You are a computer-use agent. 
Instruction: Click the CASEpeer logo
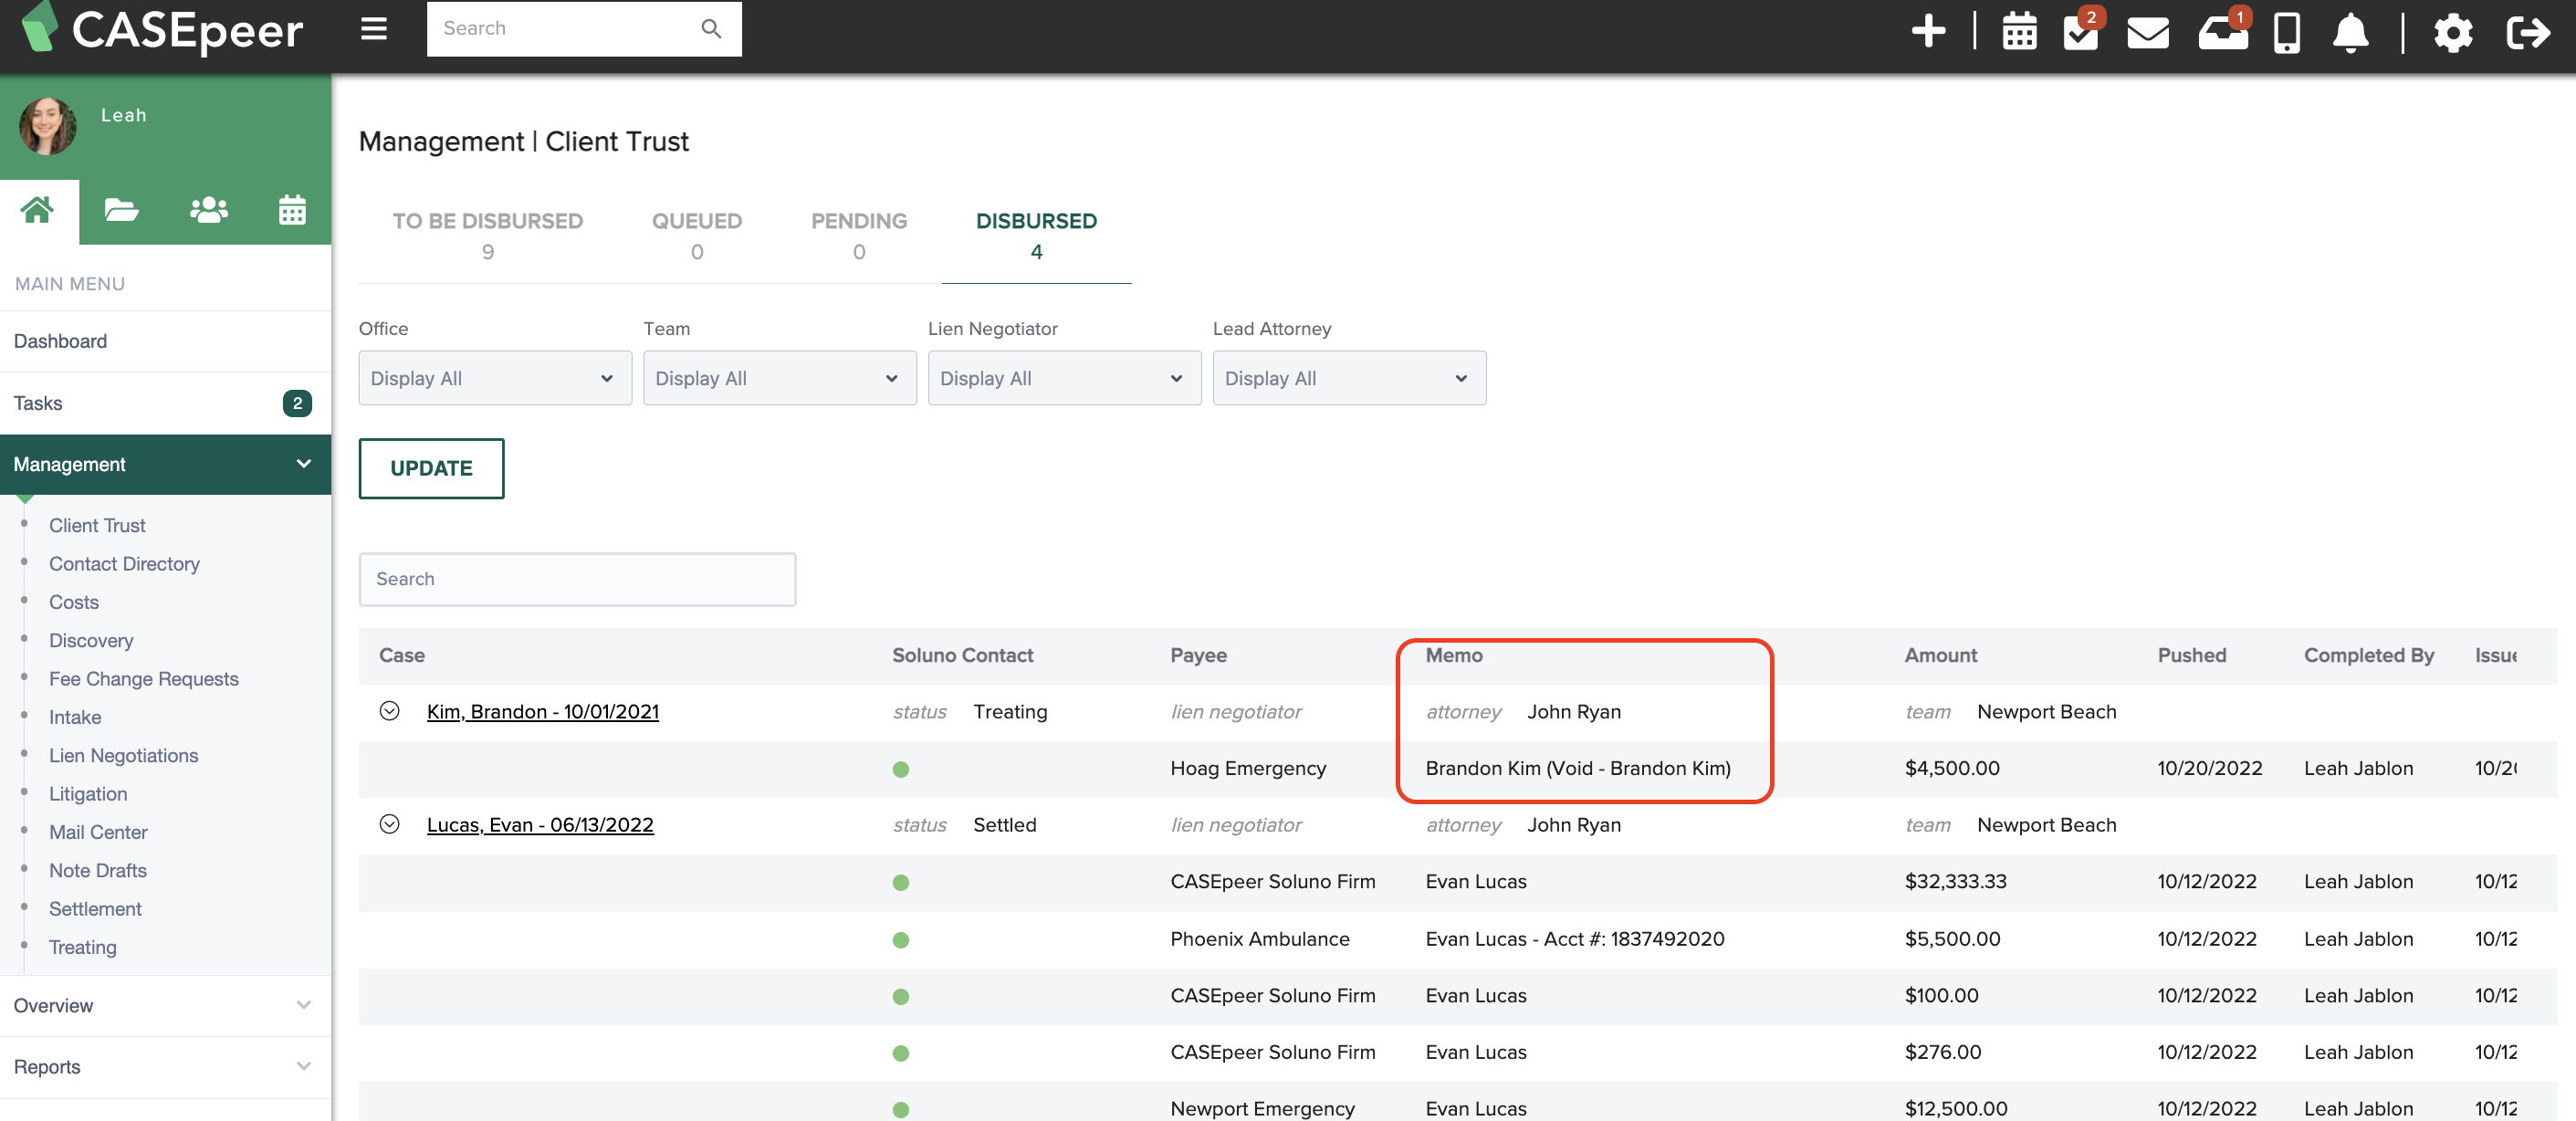coord(162,29)
